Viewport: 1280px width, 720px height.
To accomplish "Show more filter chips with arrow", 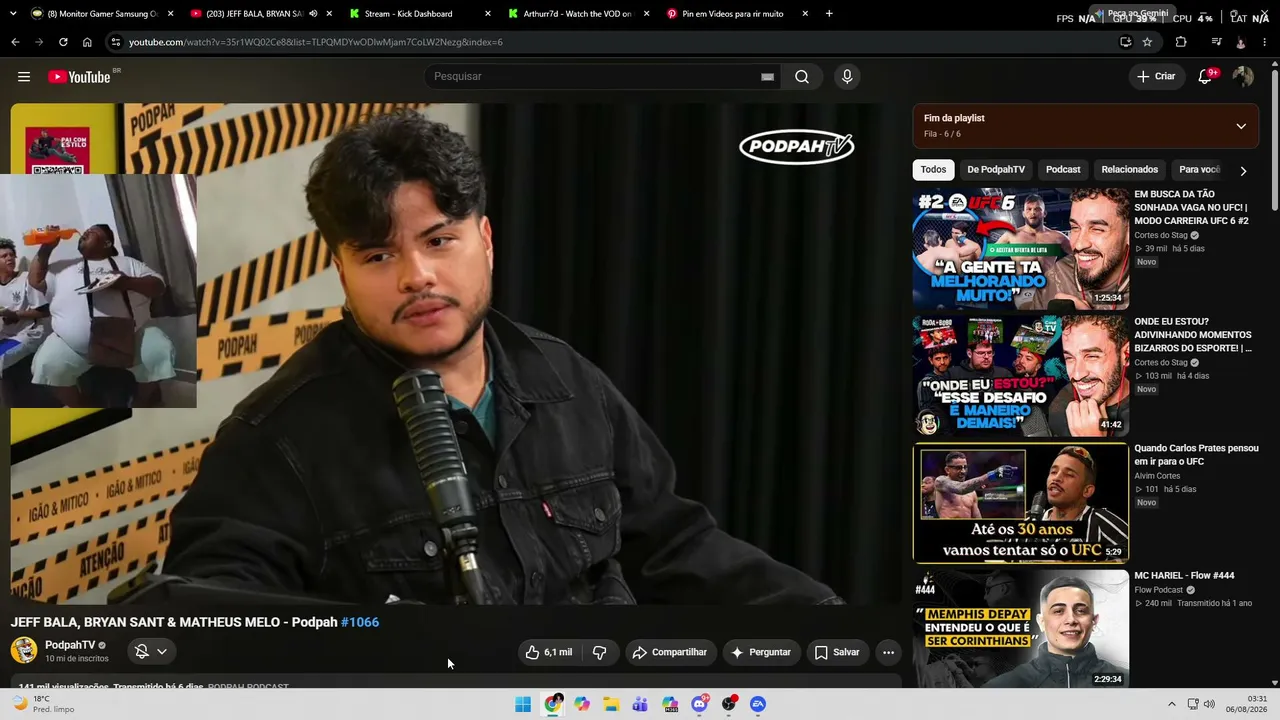I will tap(1243, 171).
